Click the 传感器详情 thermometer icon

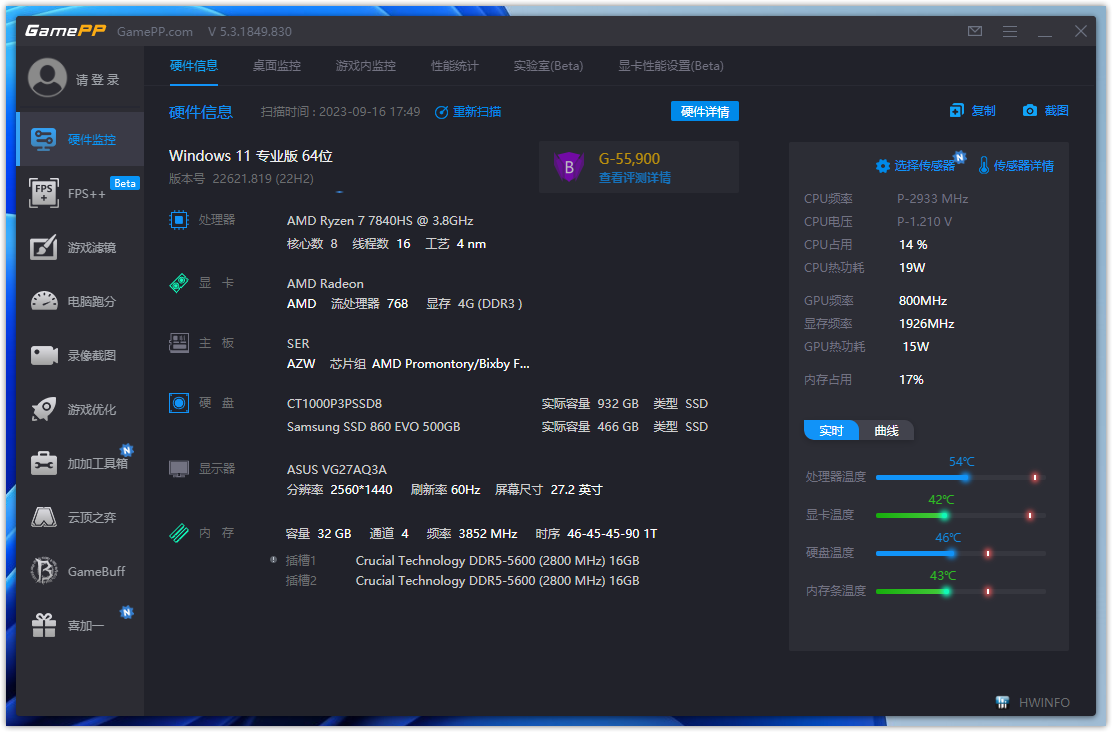(984, 165)
